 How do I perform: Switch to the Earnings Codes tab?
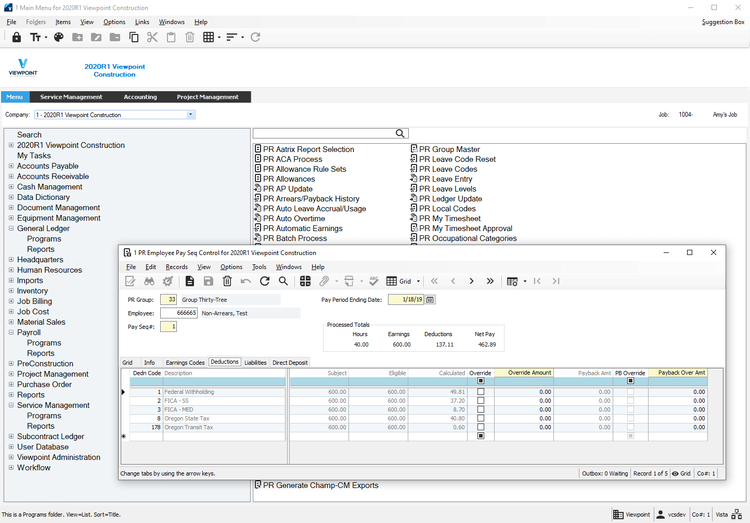click(184, 362)
